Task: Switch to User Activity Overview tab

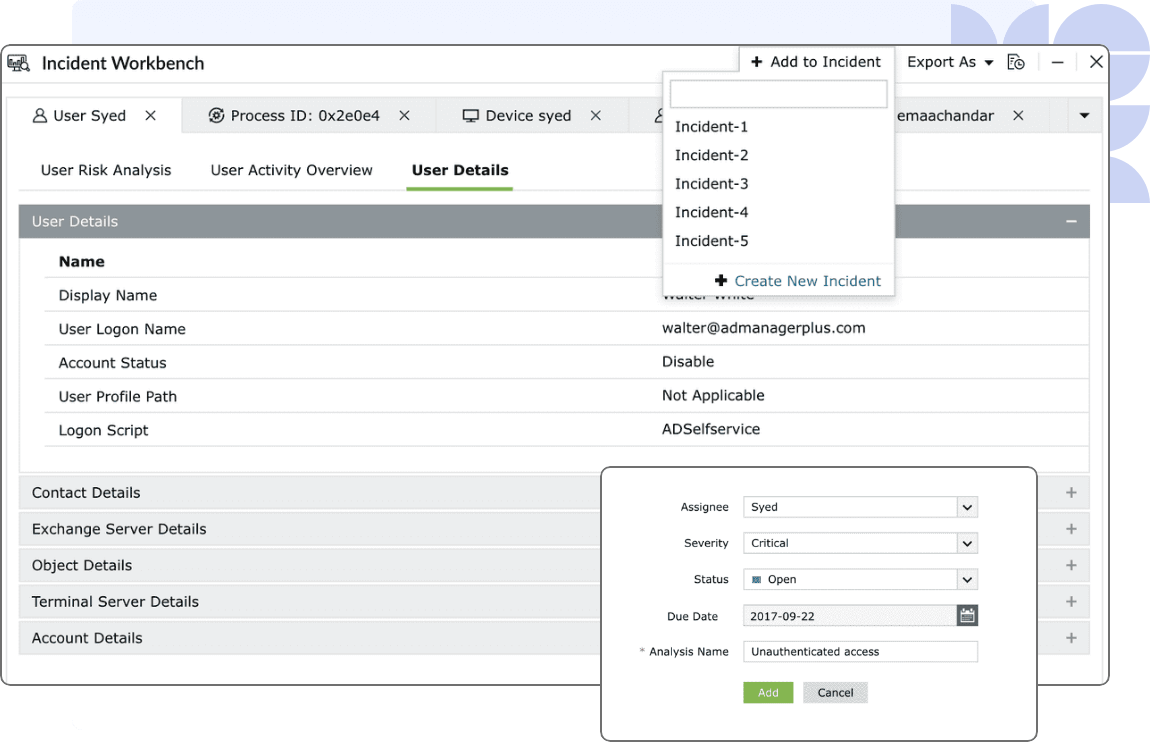Action: pos(291,170)
